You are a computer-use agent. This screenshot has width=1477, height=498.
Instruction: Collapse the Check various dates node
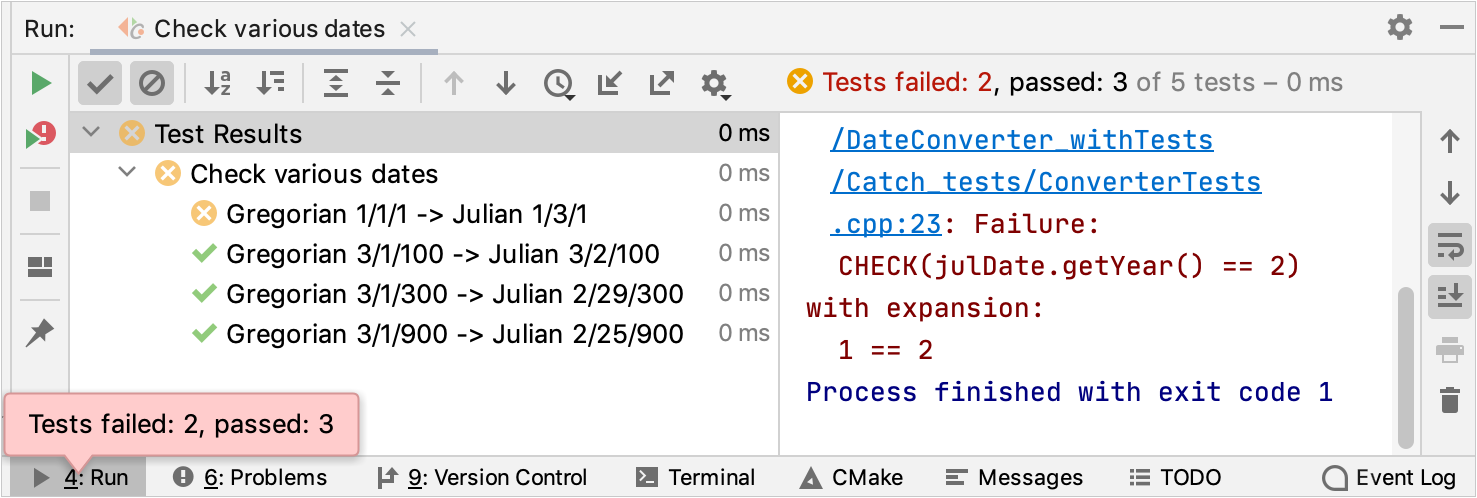pyautogui.click(x=127, y=173)
